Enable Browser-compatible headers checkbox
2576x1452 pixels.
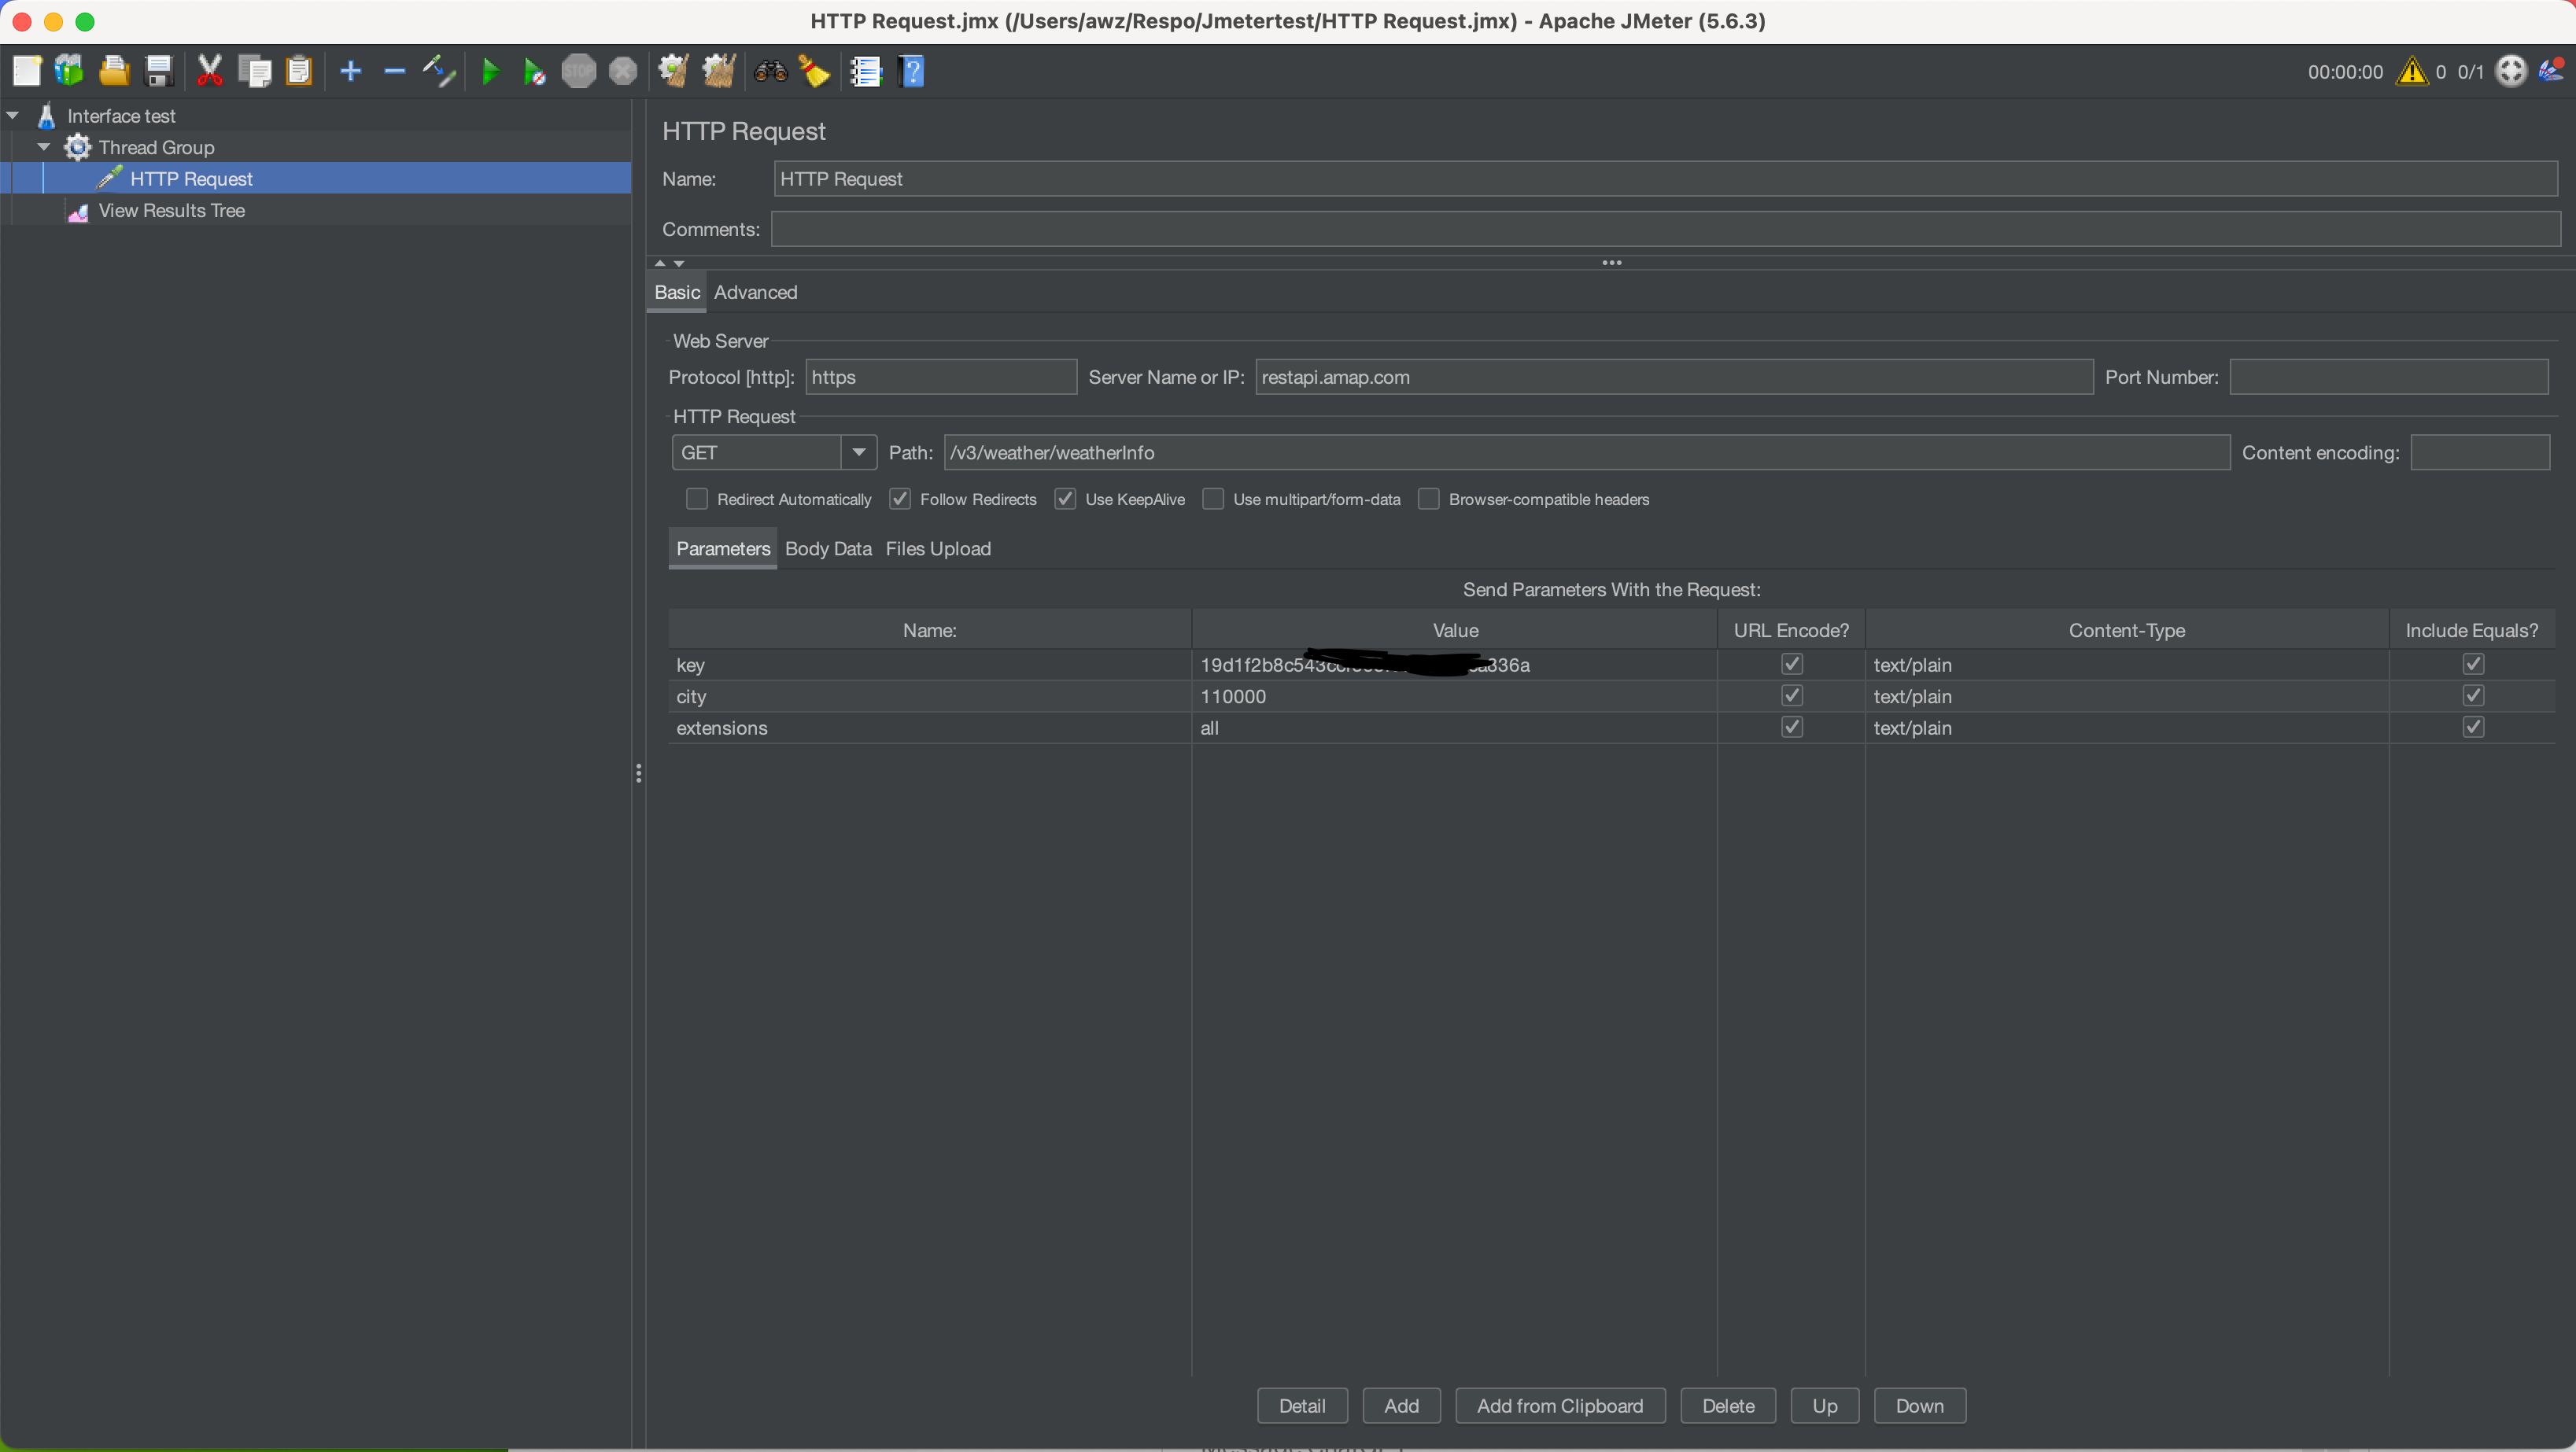click(1429, 499)
